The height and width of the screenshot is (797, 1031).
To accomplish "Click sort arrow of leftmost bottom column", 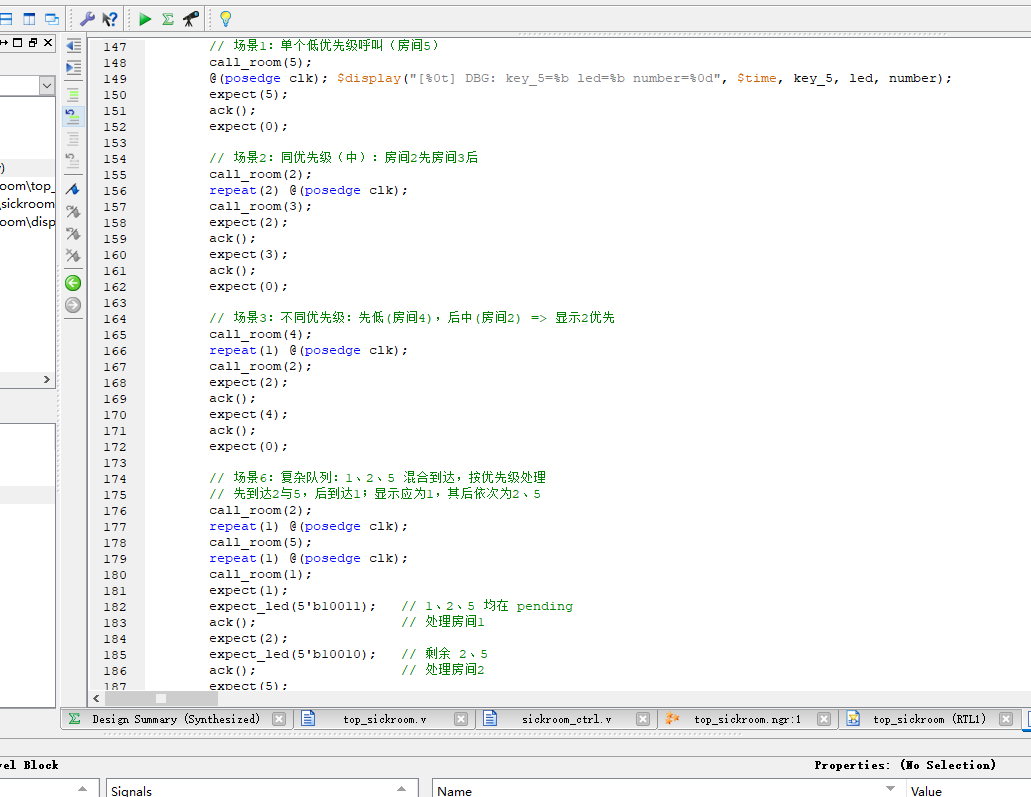I will (x=82, y=788).
